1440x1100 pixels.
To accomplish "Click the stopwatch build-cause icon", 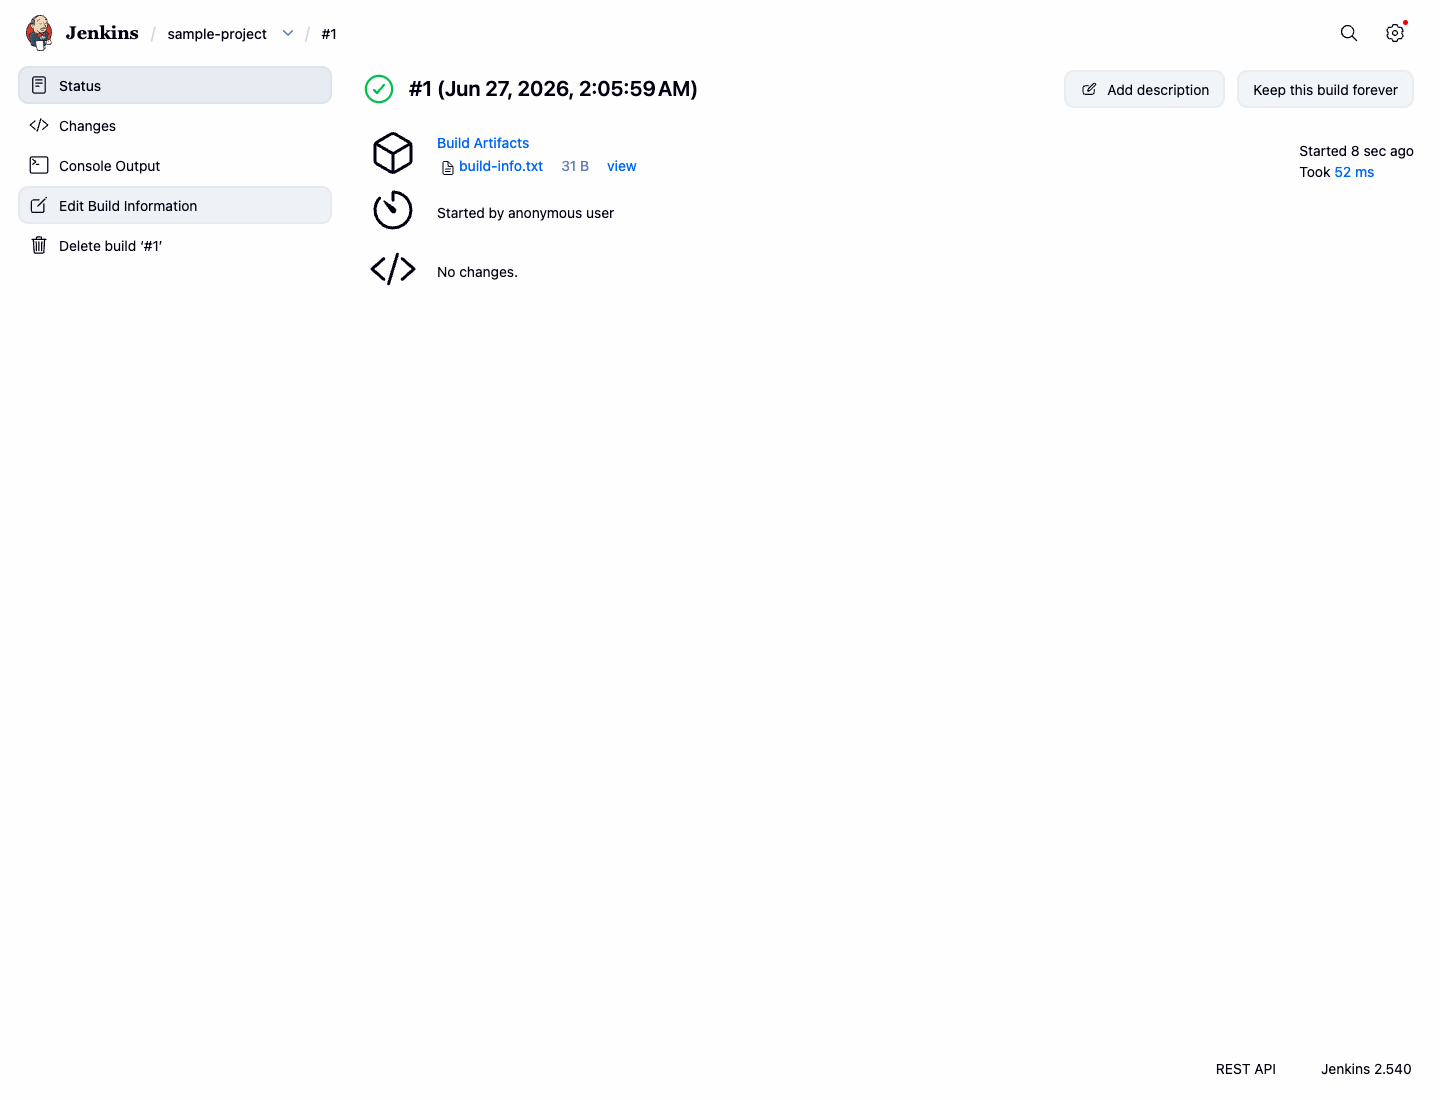I will (393, 210).
